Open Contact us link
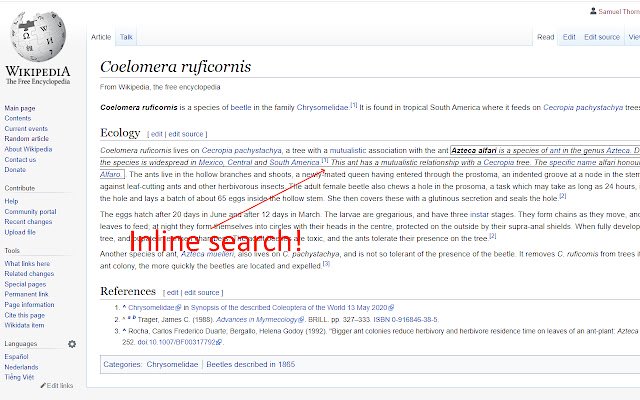Viewport: 640px width, 400px height. click(20, 160)
